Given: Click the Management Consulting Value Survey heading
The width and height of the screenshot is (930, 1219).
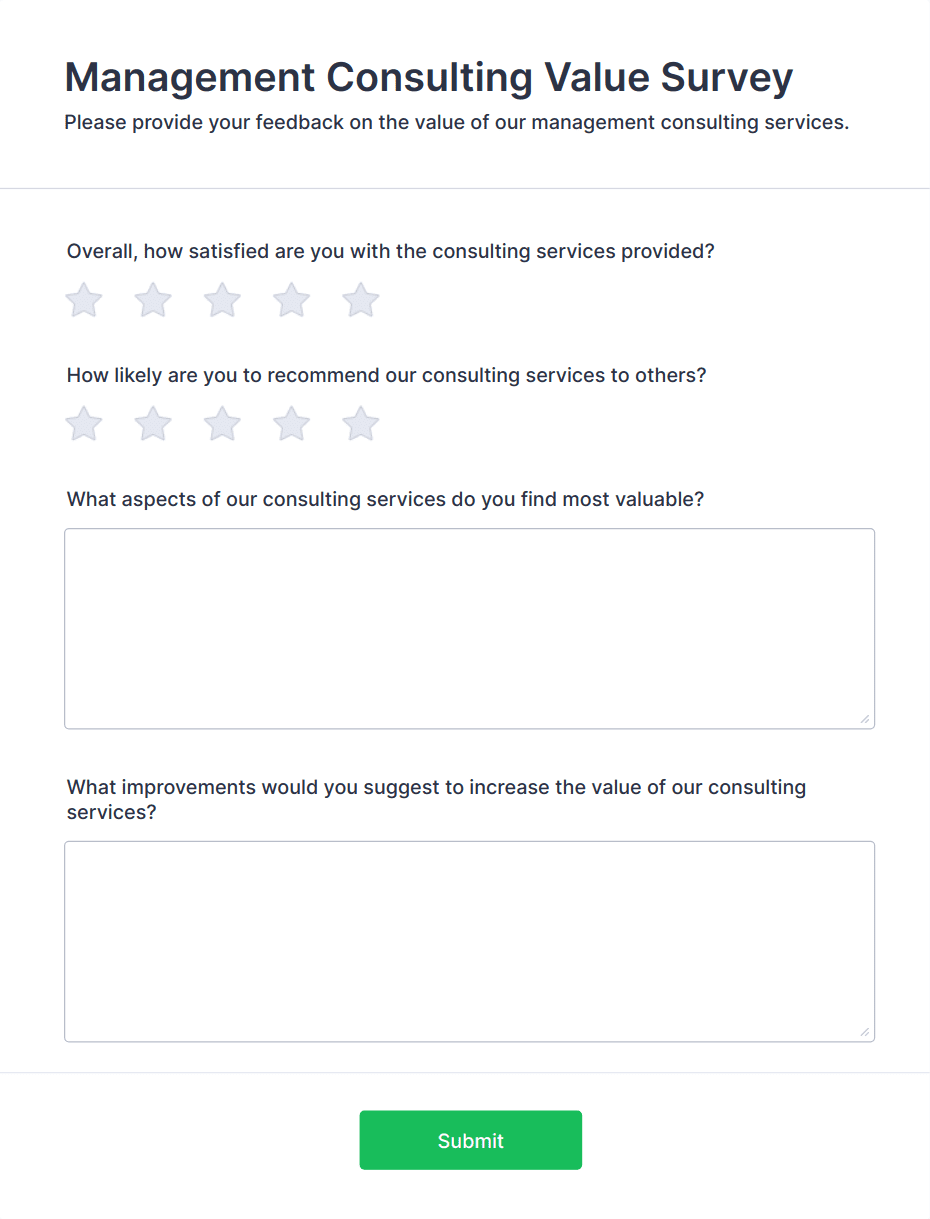Looking at the screenshot, I should (428, 77).
